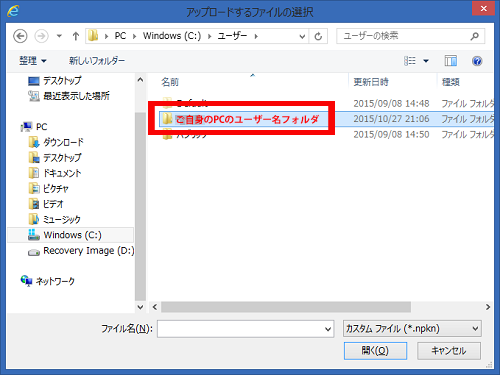Click 新しいフォルダー in the toolbar
Image resolution: width=500 pixels, height=375 pixels.
pyautogui.click(x=97, y=61)
